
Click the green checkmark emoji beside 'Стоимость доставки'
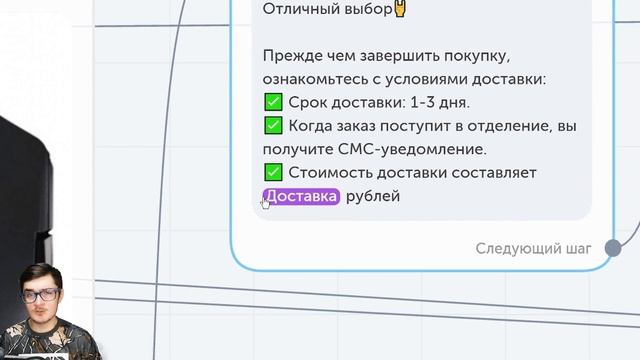[x=273, y=172]
